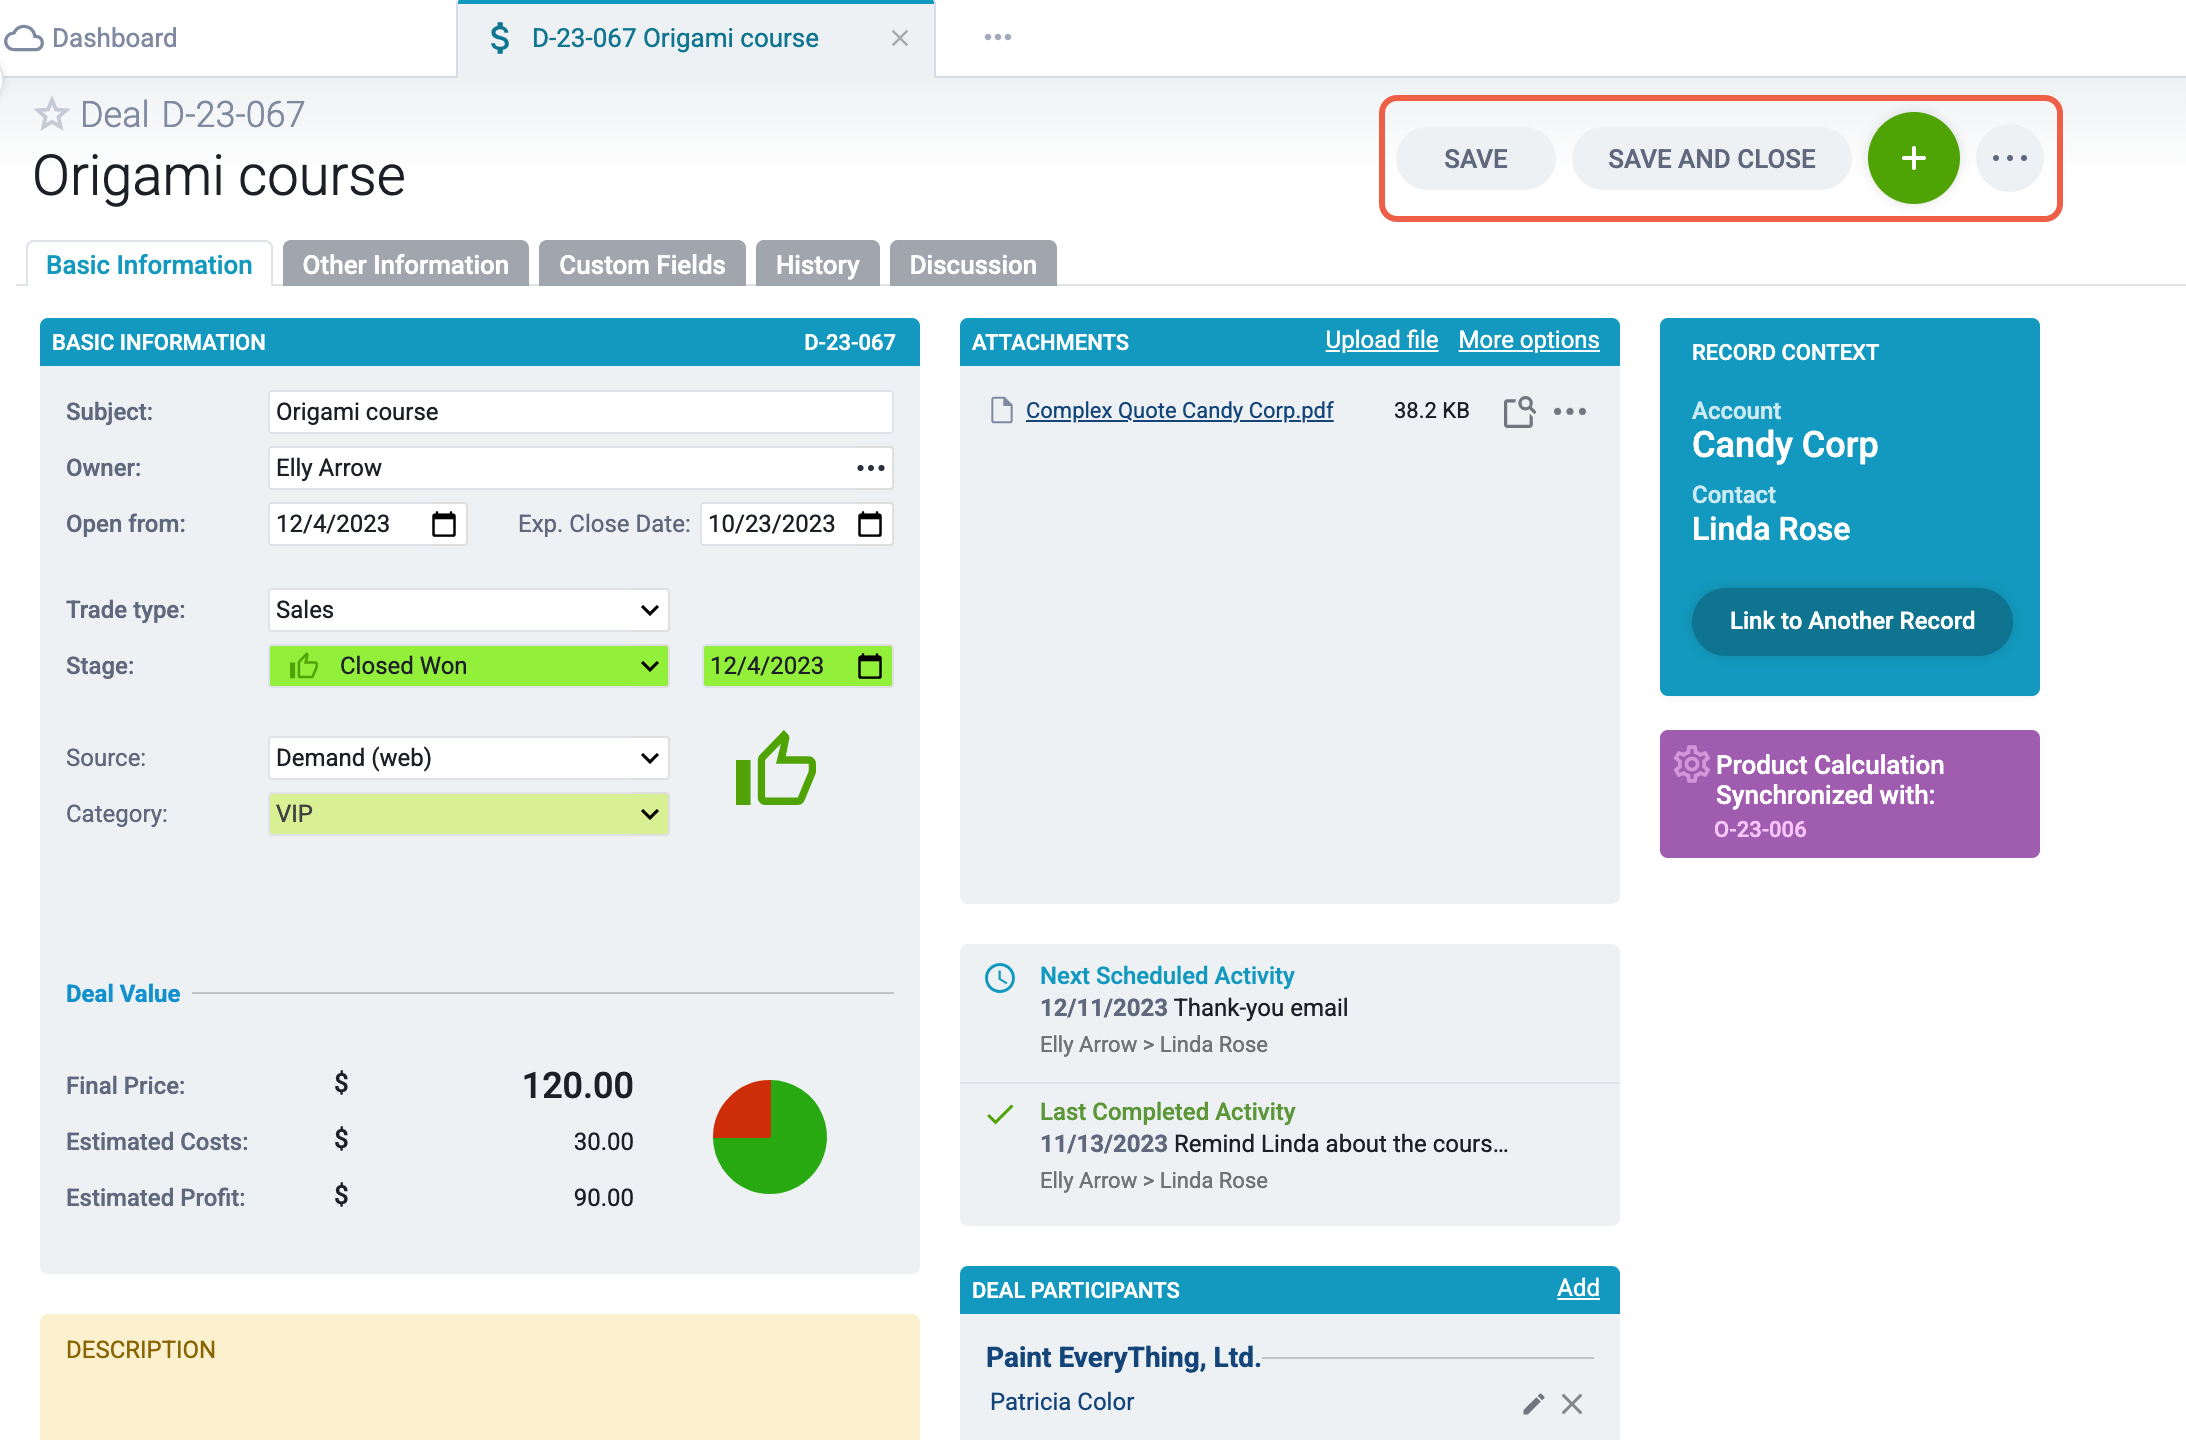Viewport: 2186px width, 1440px height.
Task: Open the Dashboard cloud icon
Action: (x=24, y=38)
